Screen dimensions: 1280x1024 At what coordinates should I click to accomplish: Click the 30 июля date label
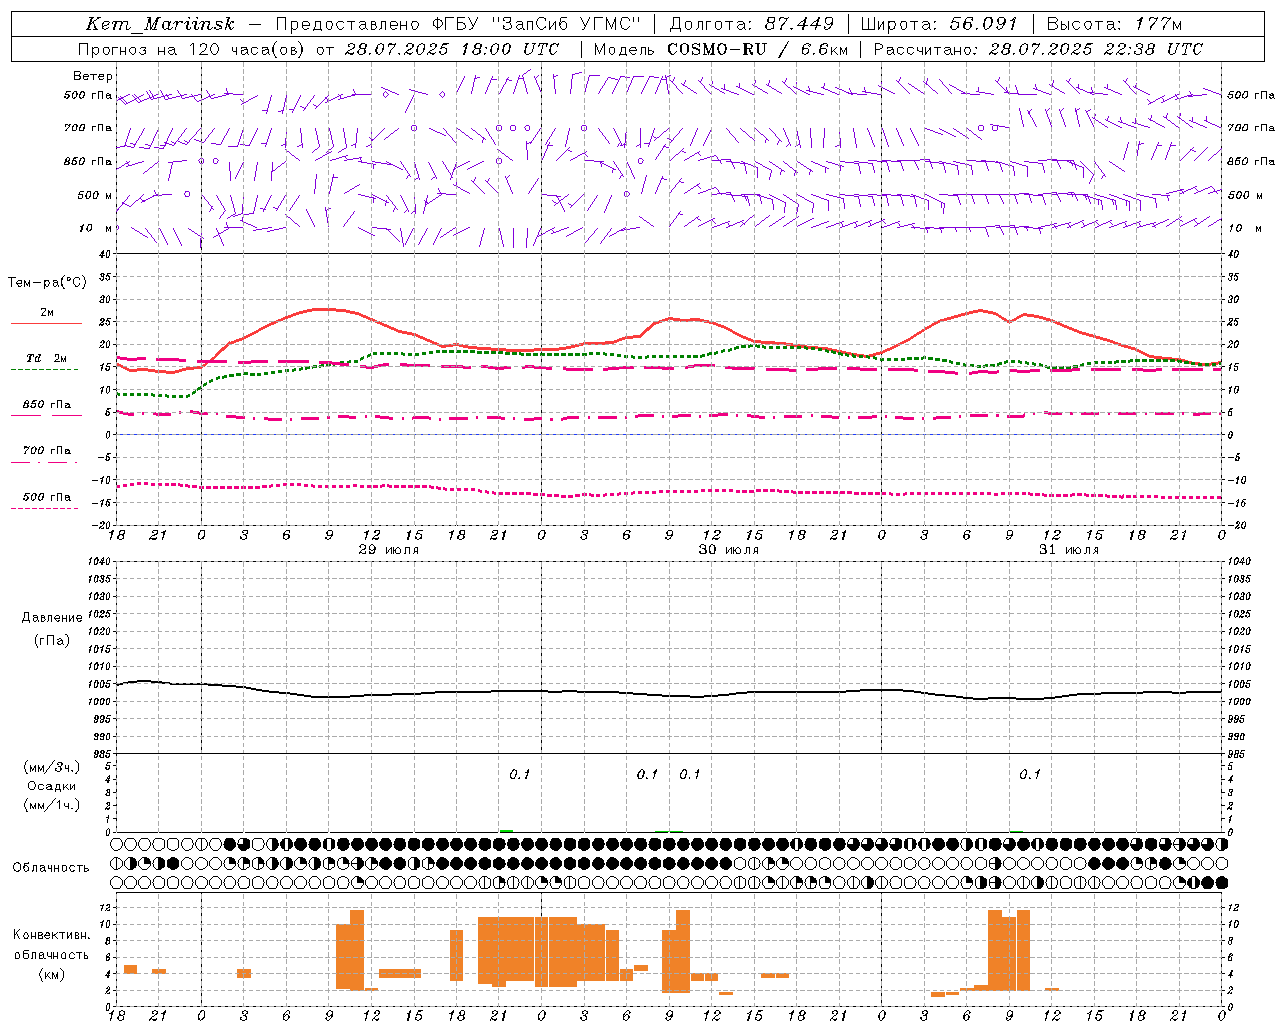point(728,550)
